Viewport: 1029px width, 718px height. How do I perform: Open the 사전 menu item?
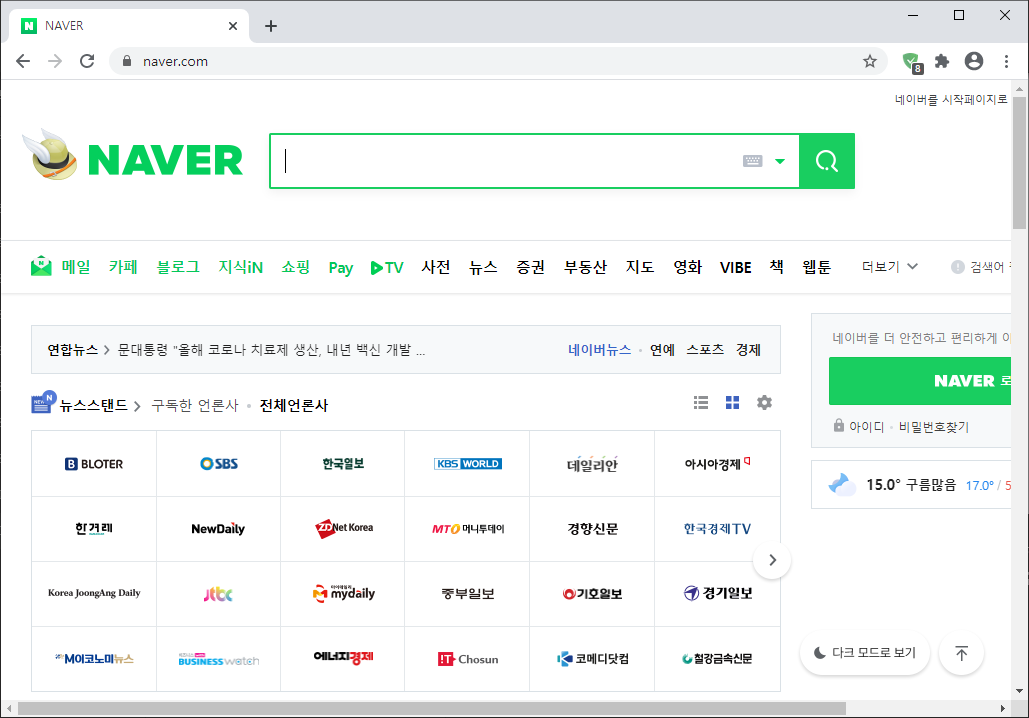click(436, 266)
